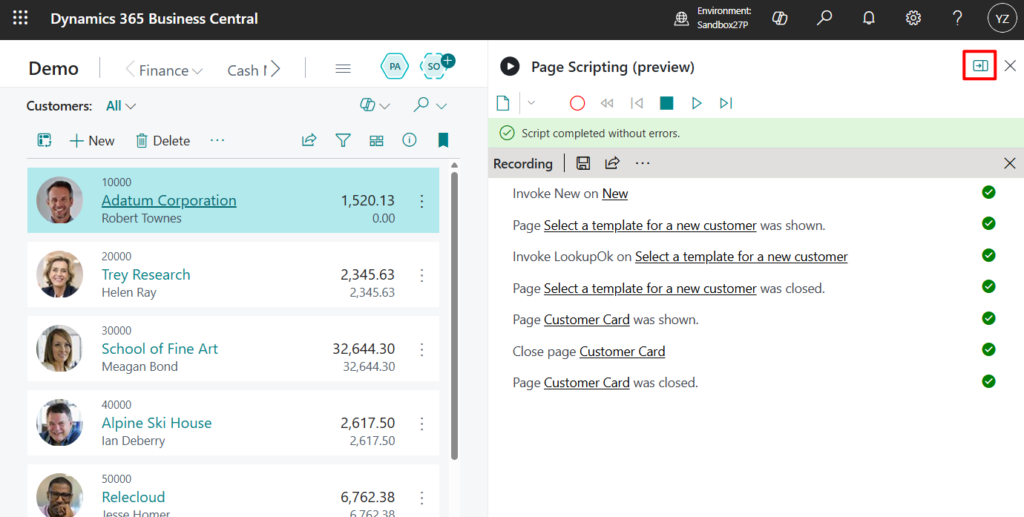Open the Settings gear menu

coord(913,18)
